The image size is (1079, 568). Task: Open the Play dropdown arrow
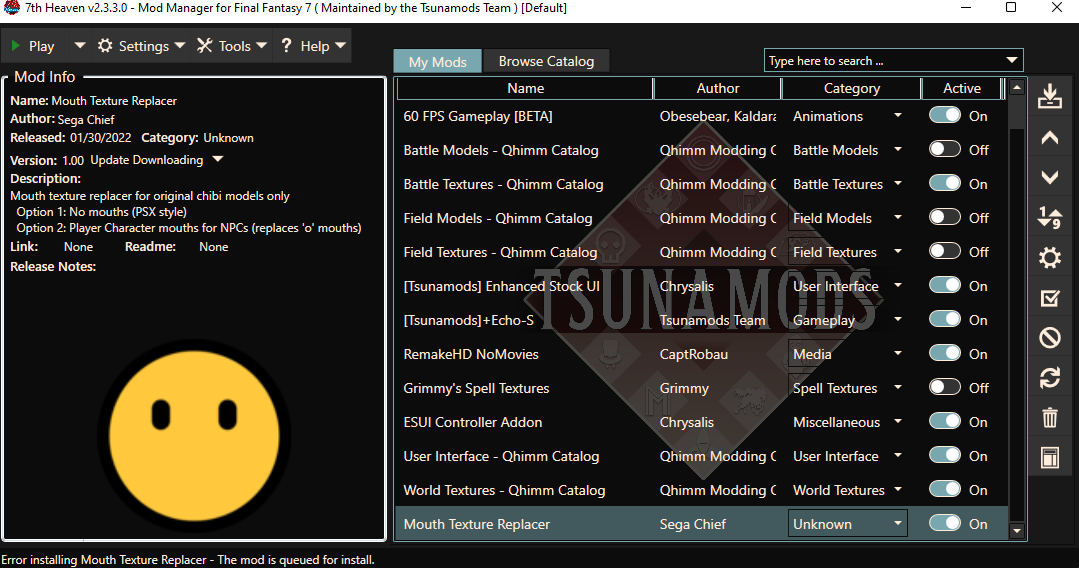(79, 46)
